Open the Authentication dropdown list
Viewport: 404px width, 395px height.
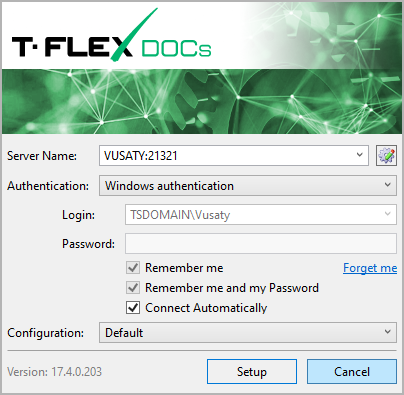tap(248, 185)
